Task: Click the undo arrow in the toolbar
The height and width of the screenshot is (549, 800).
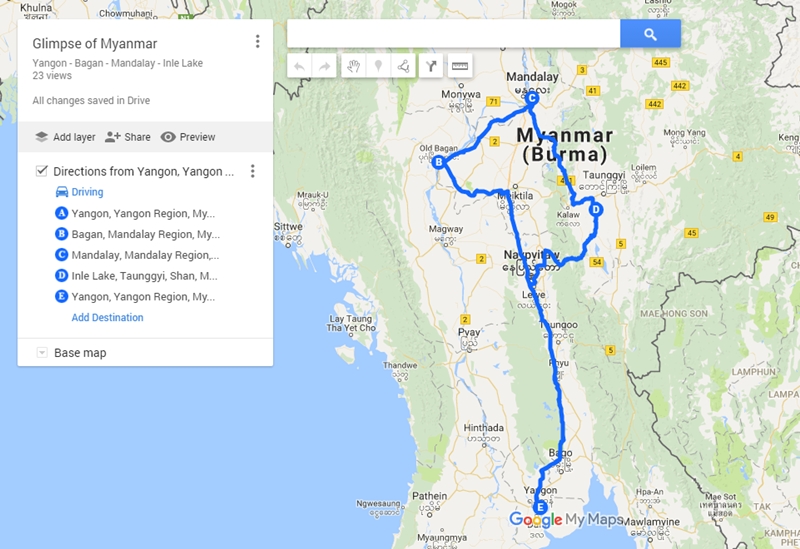Action: coord(299,66)
